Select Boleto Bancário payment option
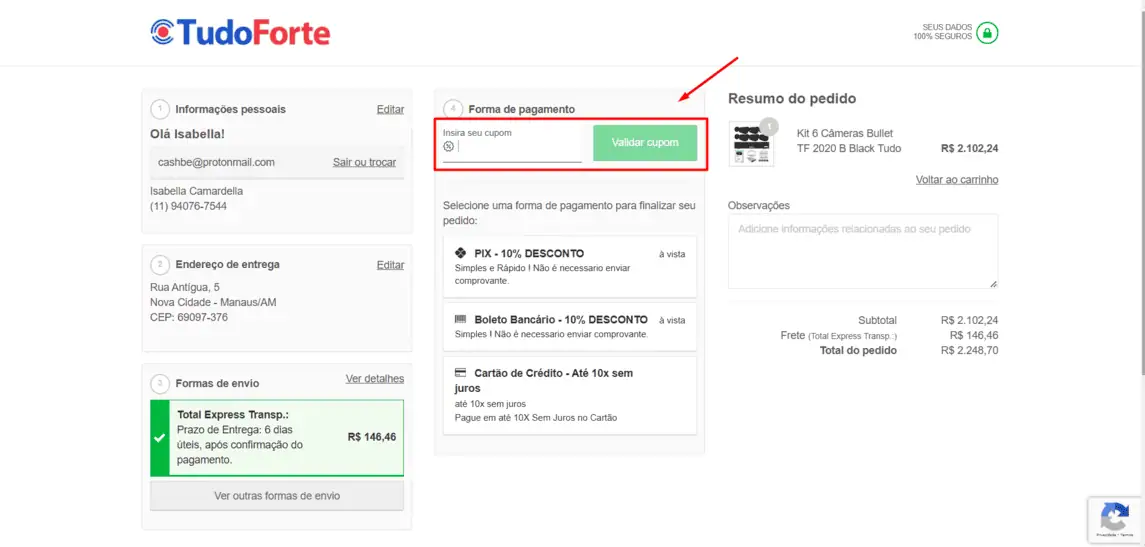 (x=570, y=327)
